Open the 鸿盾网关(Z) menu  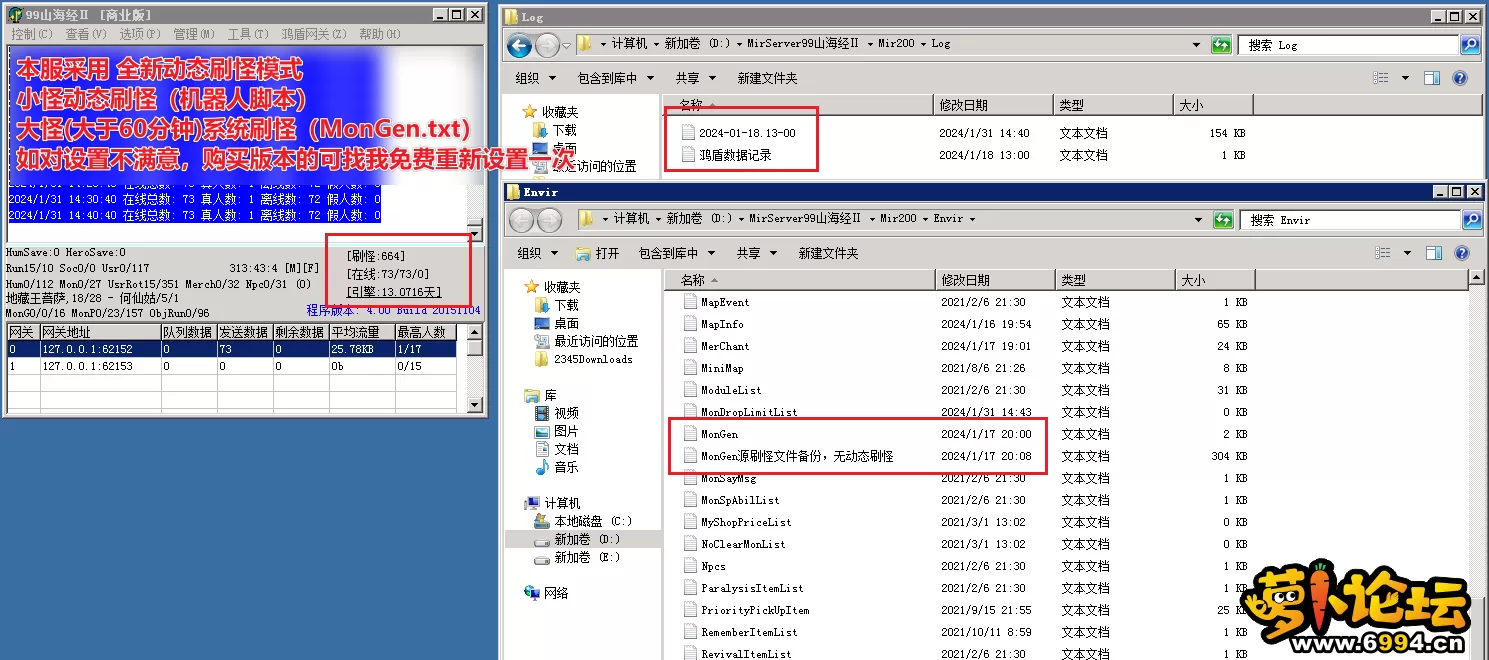point(315,34)
